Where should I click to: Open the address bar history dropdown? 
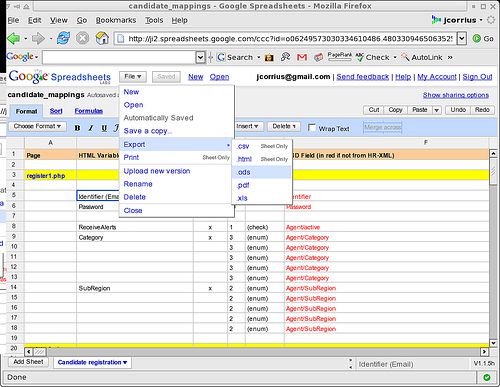point(461,39)
